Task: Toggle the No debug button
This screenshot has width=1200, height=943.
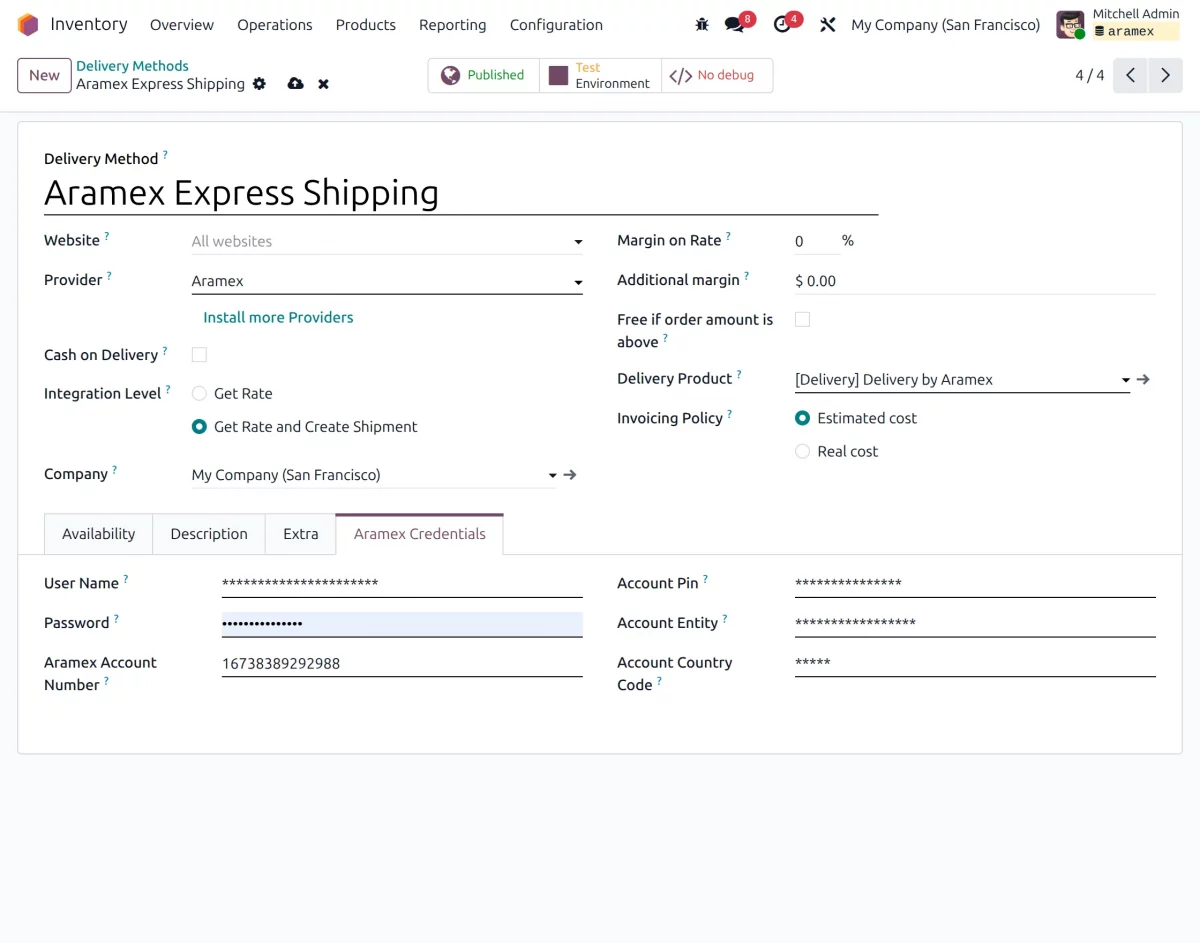Action: (717, 75)
